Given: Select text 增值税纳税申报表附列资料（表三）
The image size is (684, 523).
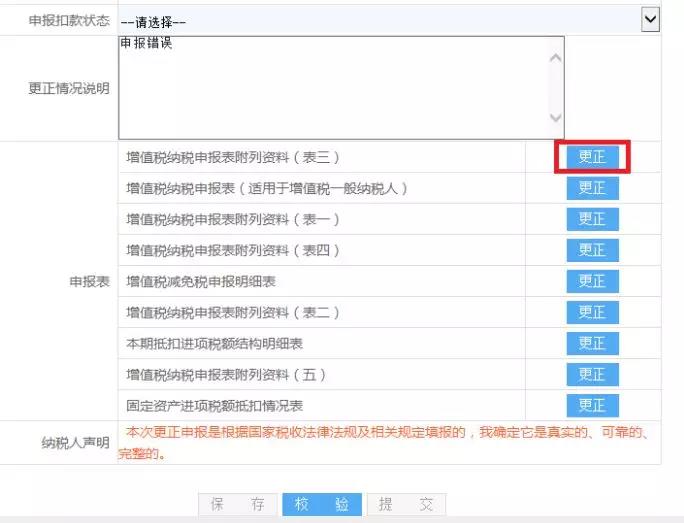Looking at the screenshot, I should click(233, 157).
